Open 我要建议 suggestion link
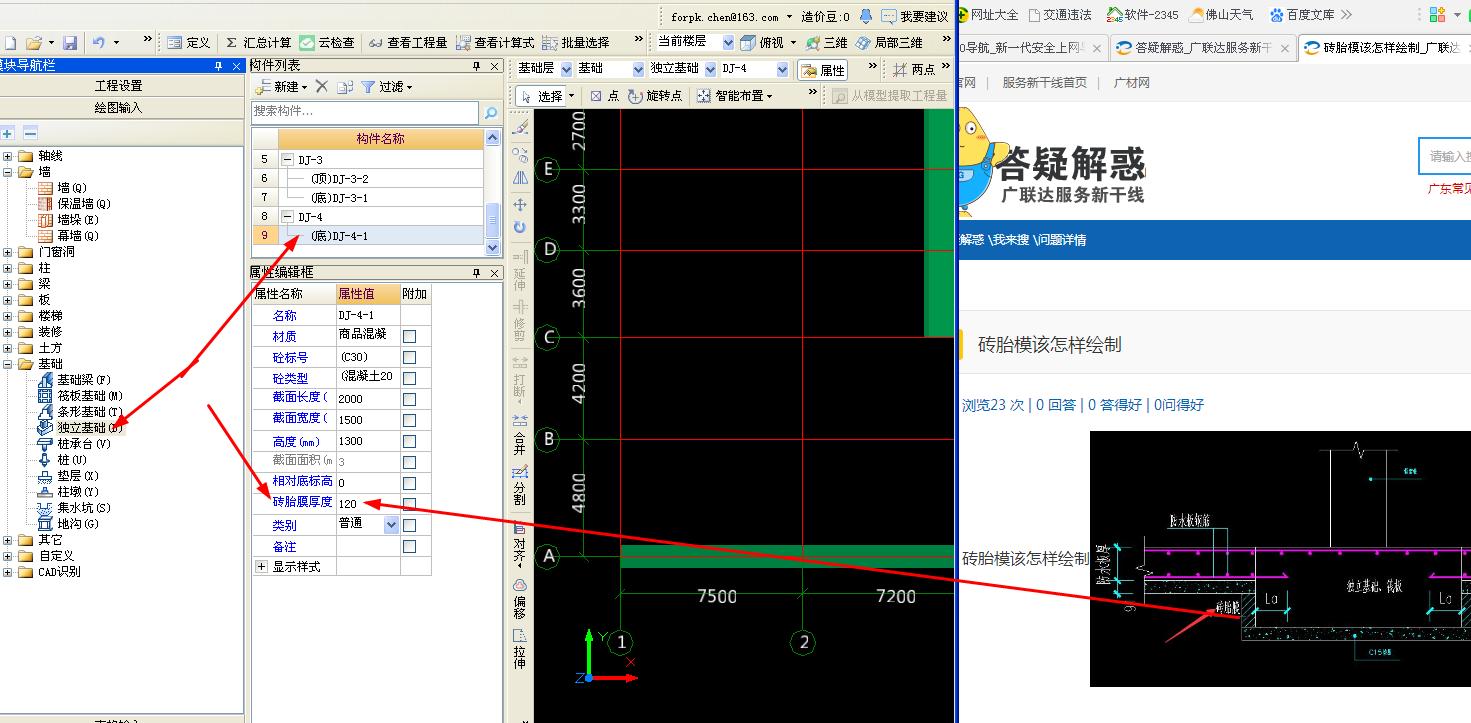The height and width of the screenshot is (723, 1471). 914,16
